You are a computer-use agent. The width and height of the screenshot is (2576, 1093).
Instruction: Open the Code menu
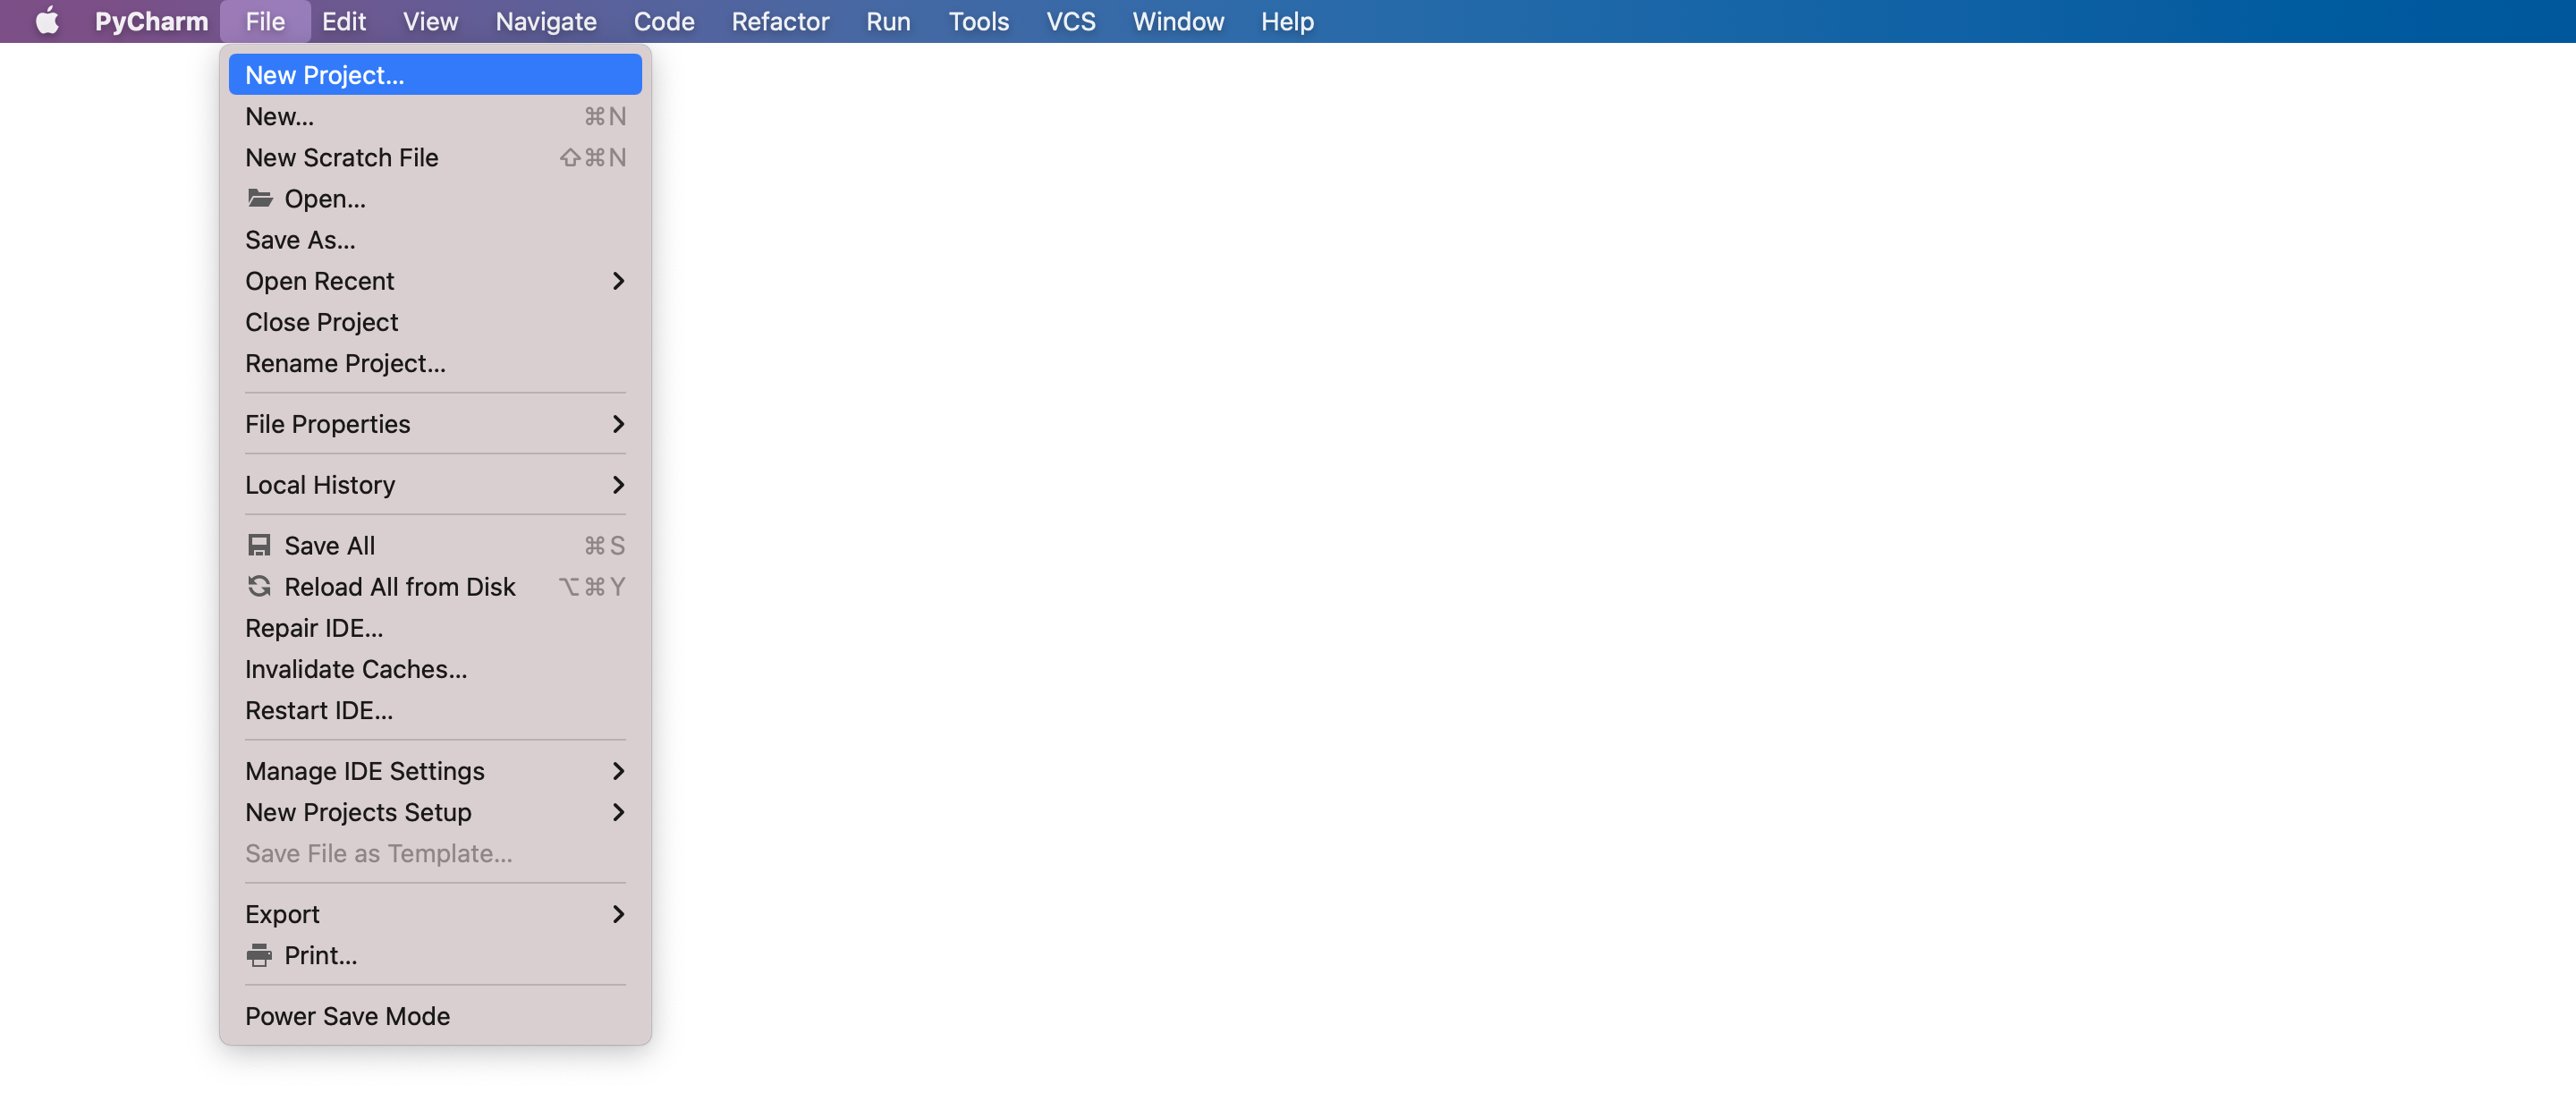click(664, 21)
